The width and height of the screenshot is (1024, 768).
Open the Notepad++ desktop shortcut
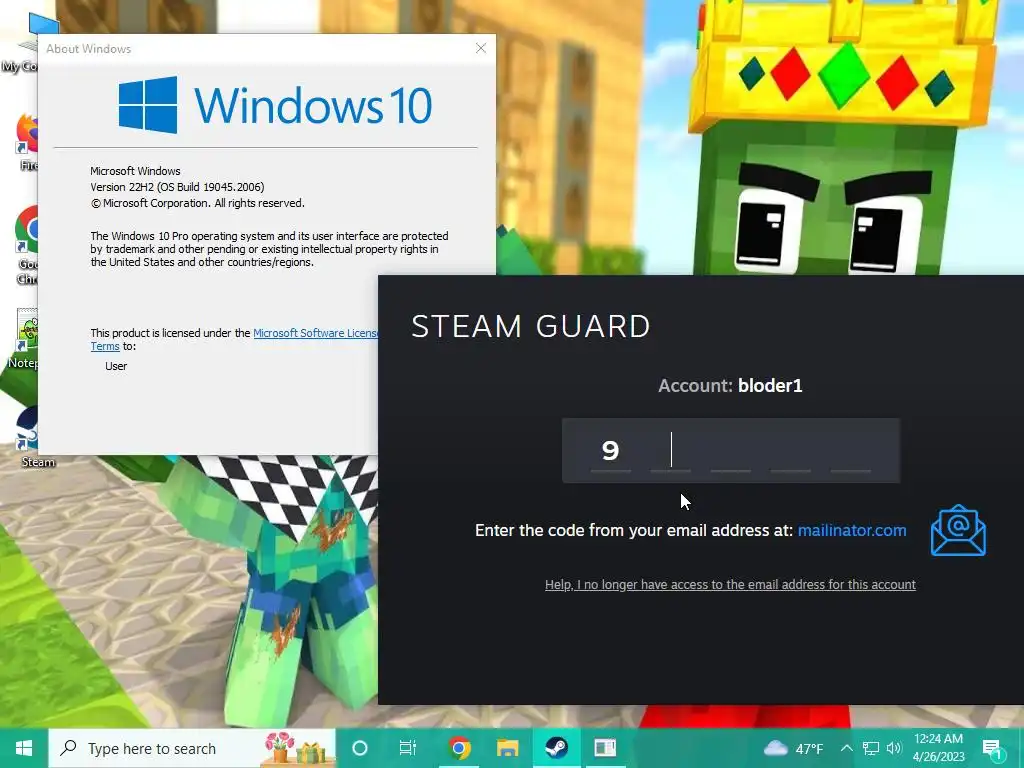coord(25,338)
